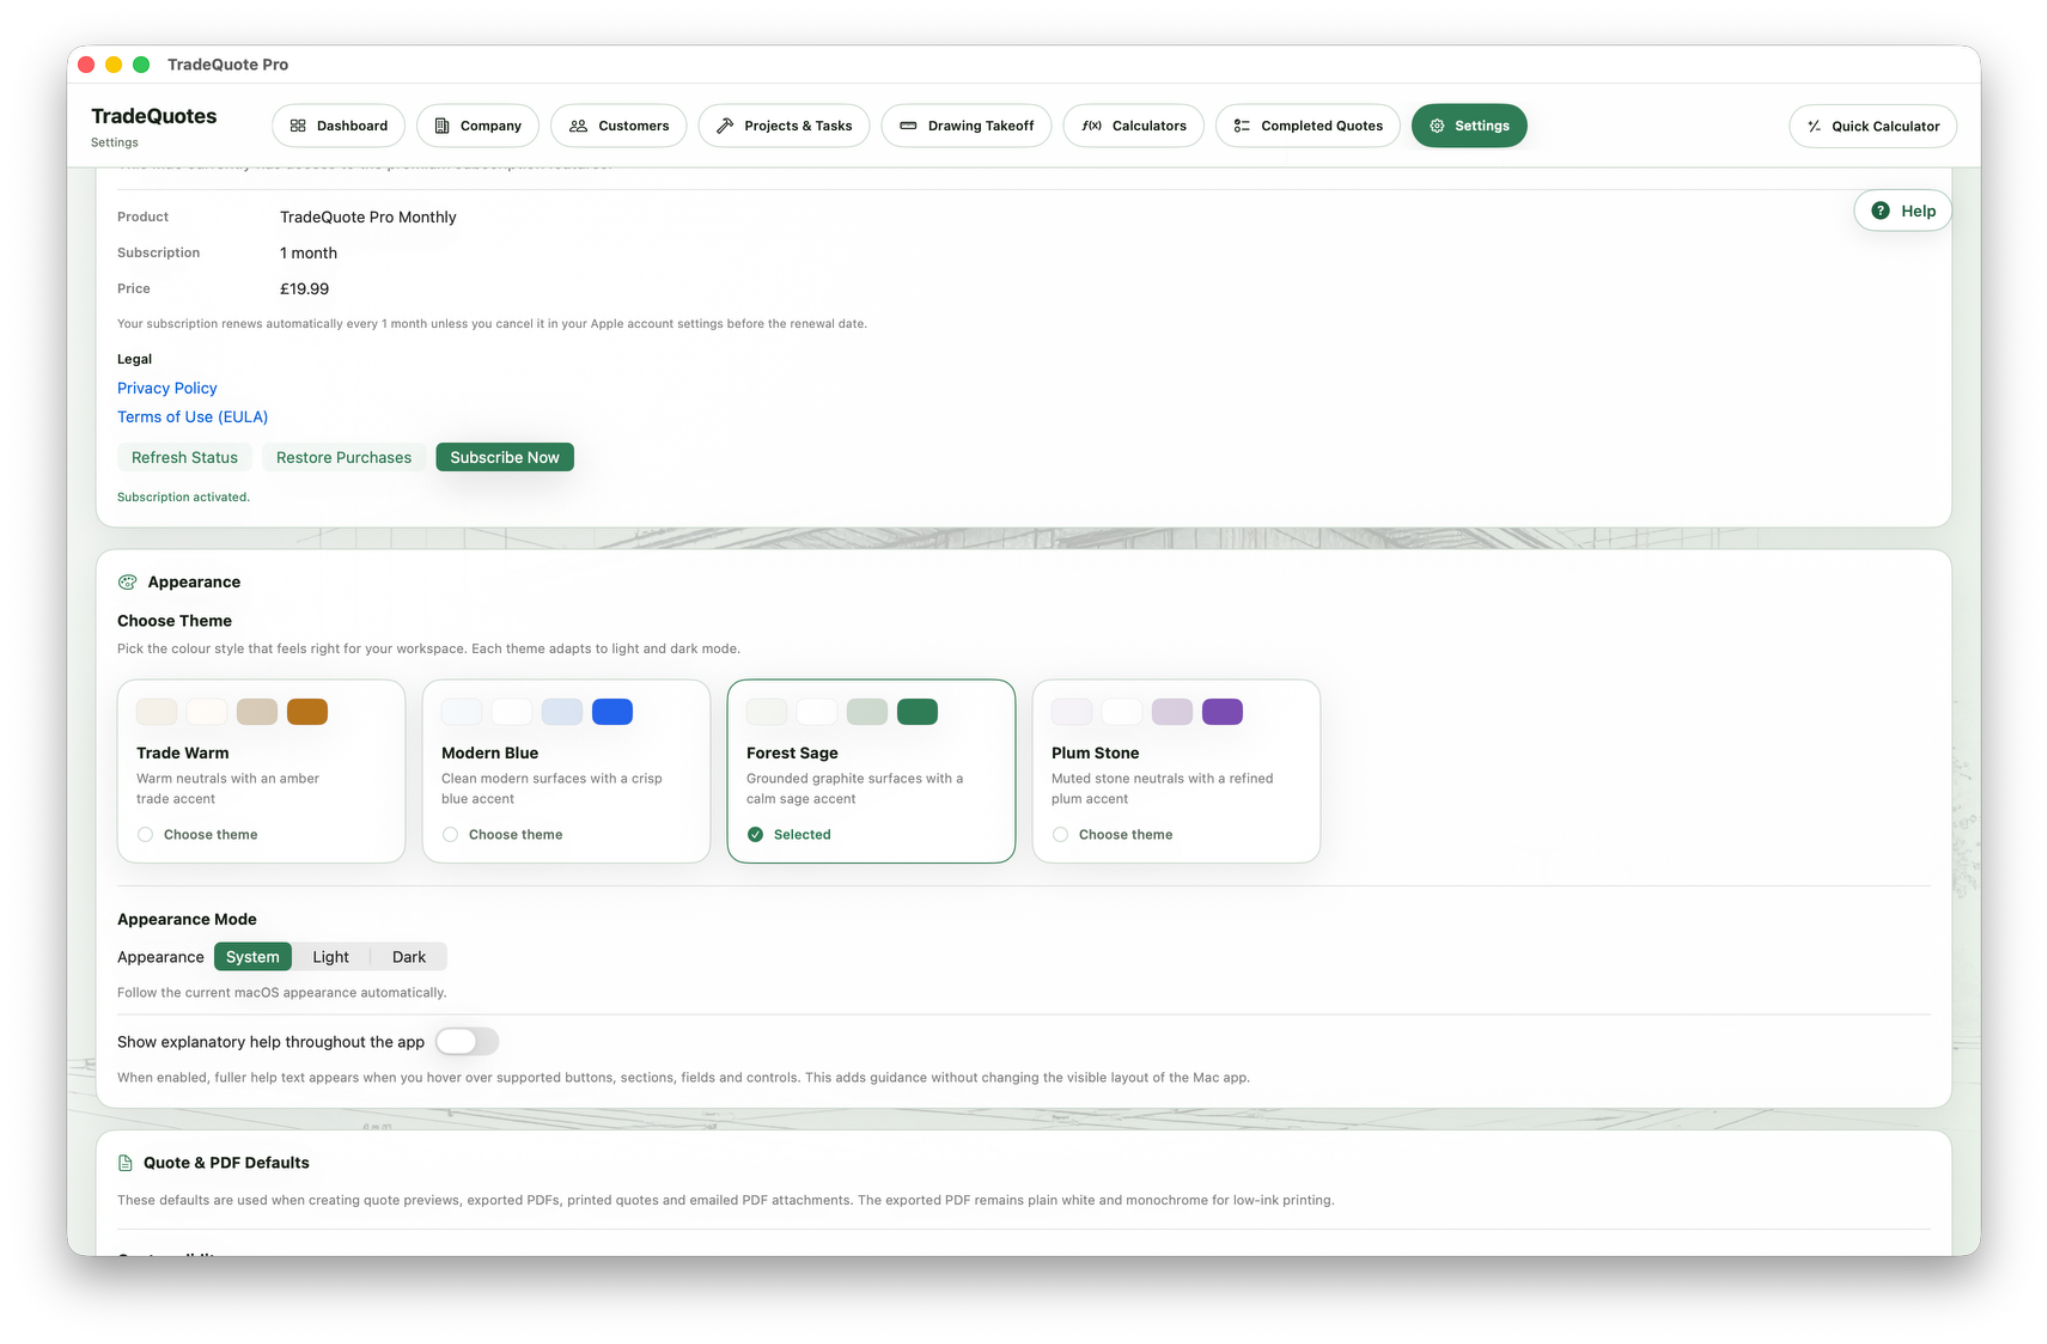
Task: Click the Customers people icon
Action: point(578,126)
